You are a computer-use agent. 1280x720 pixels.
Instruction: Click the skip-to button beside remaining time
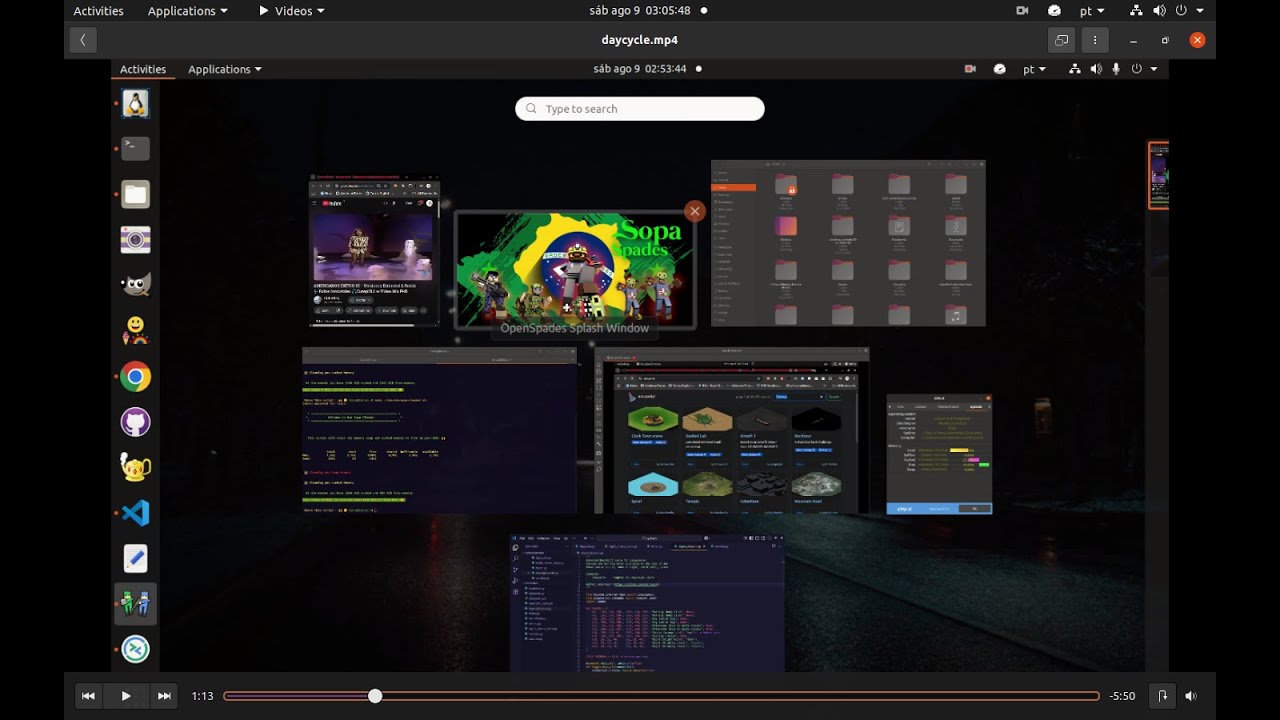click(x=1162, y=696)
